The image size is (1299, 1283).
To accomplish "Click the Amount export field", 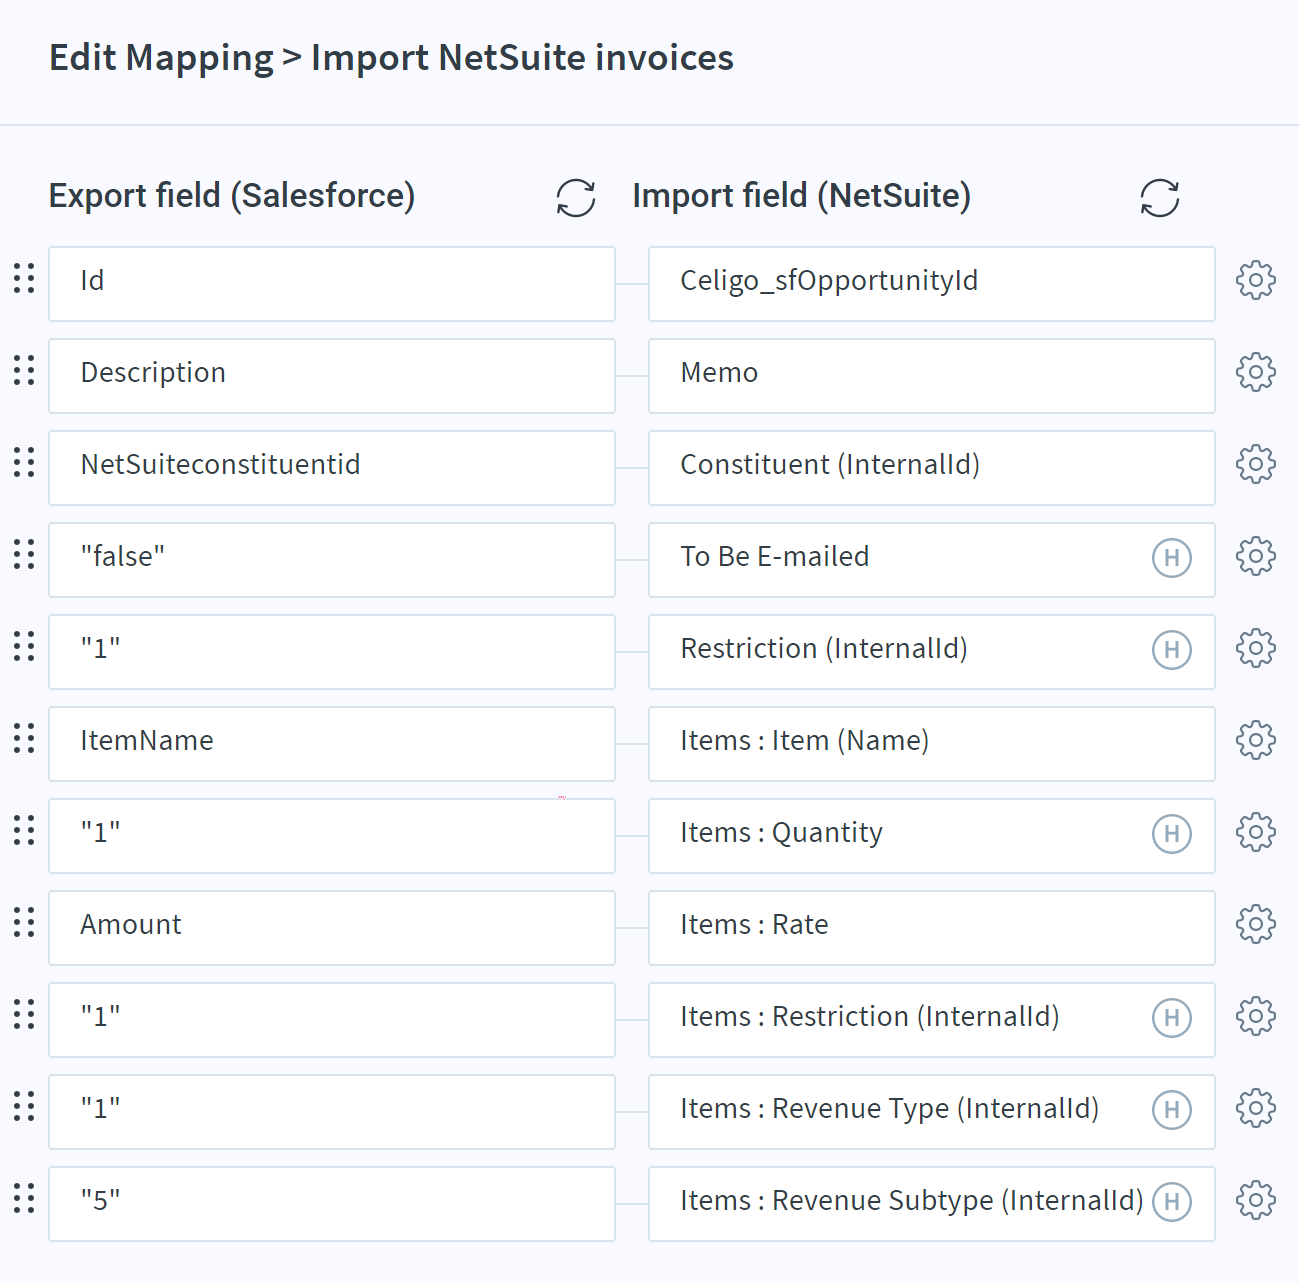I will 332,928.
